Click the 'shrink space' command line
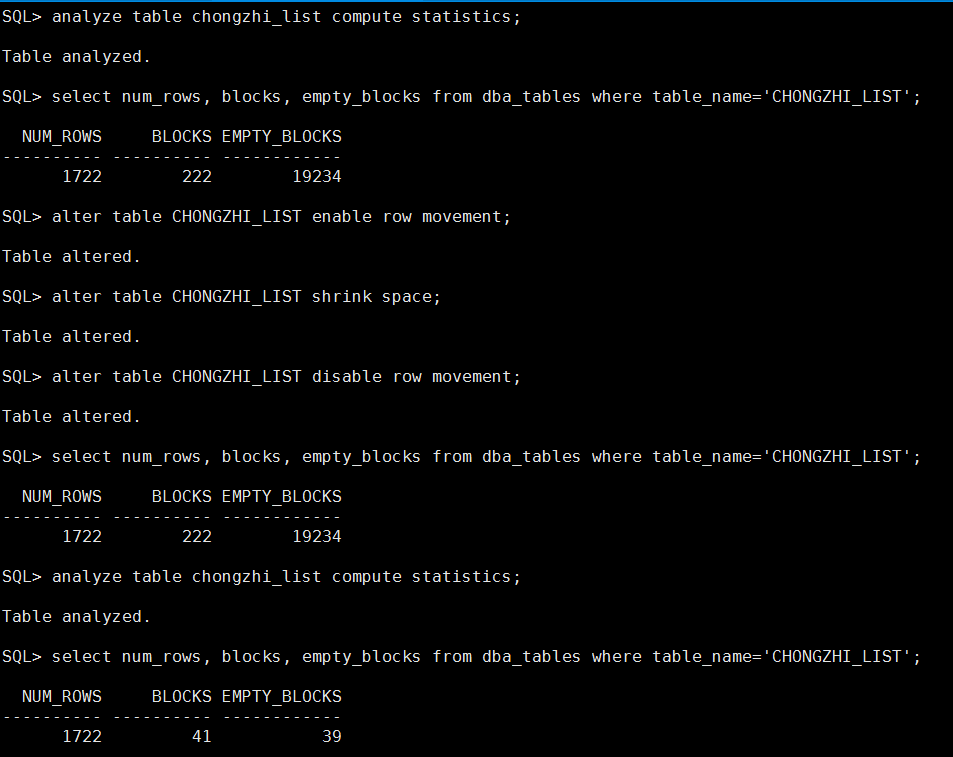Viewport: 953px width, 757px height. tap(221, 297)
